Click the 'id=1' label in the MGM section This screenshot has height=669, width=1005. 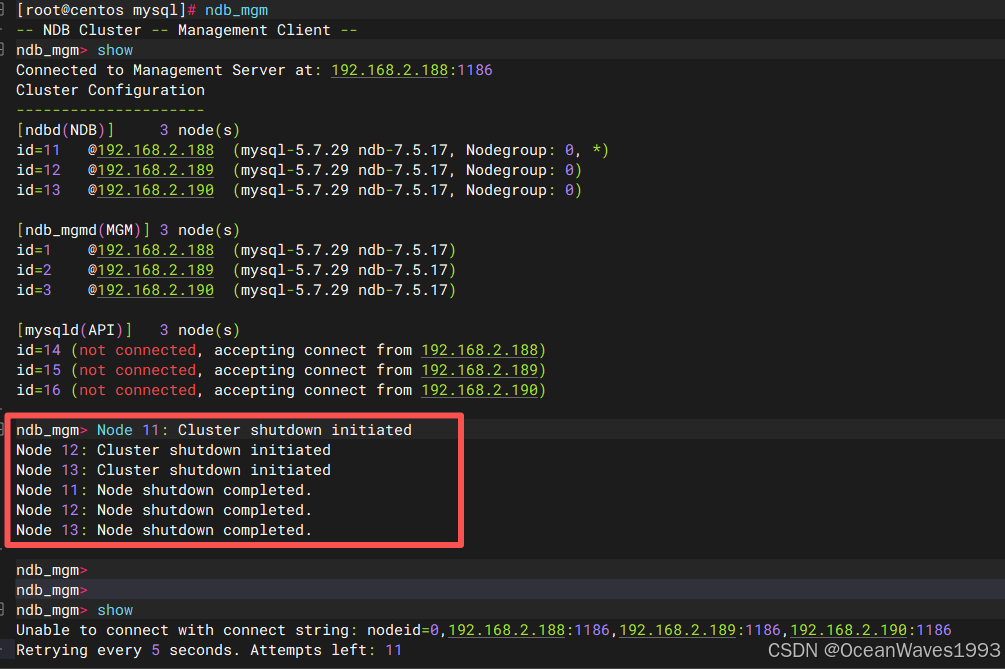coord(33,250)
